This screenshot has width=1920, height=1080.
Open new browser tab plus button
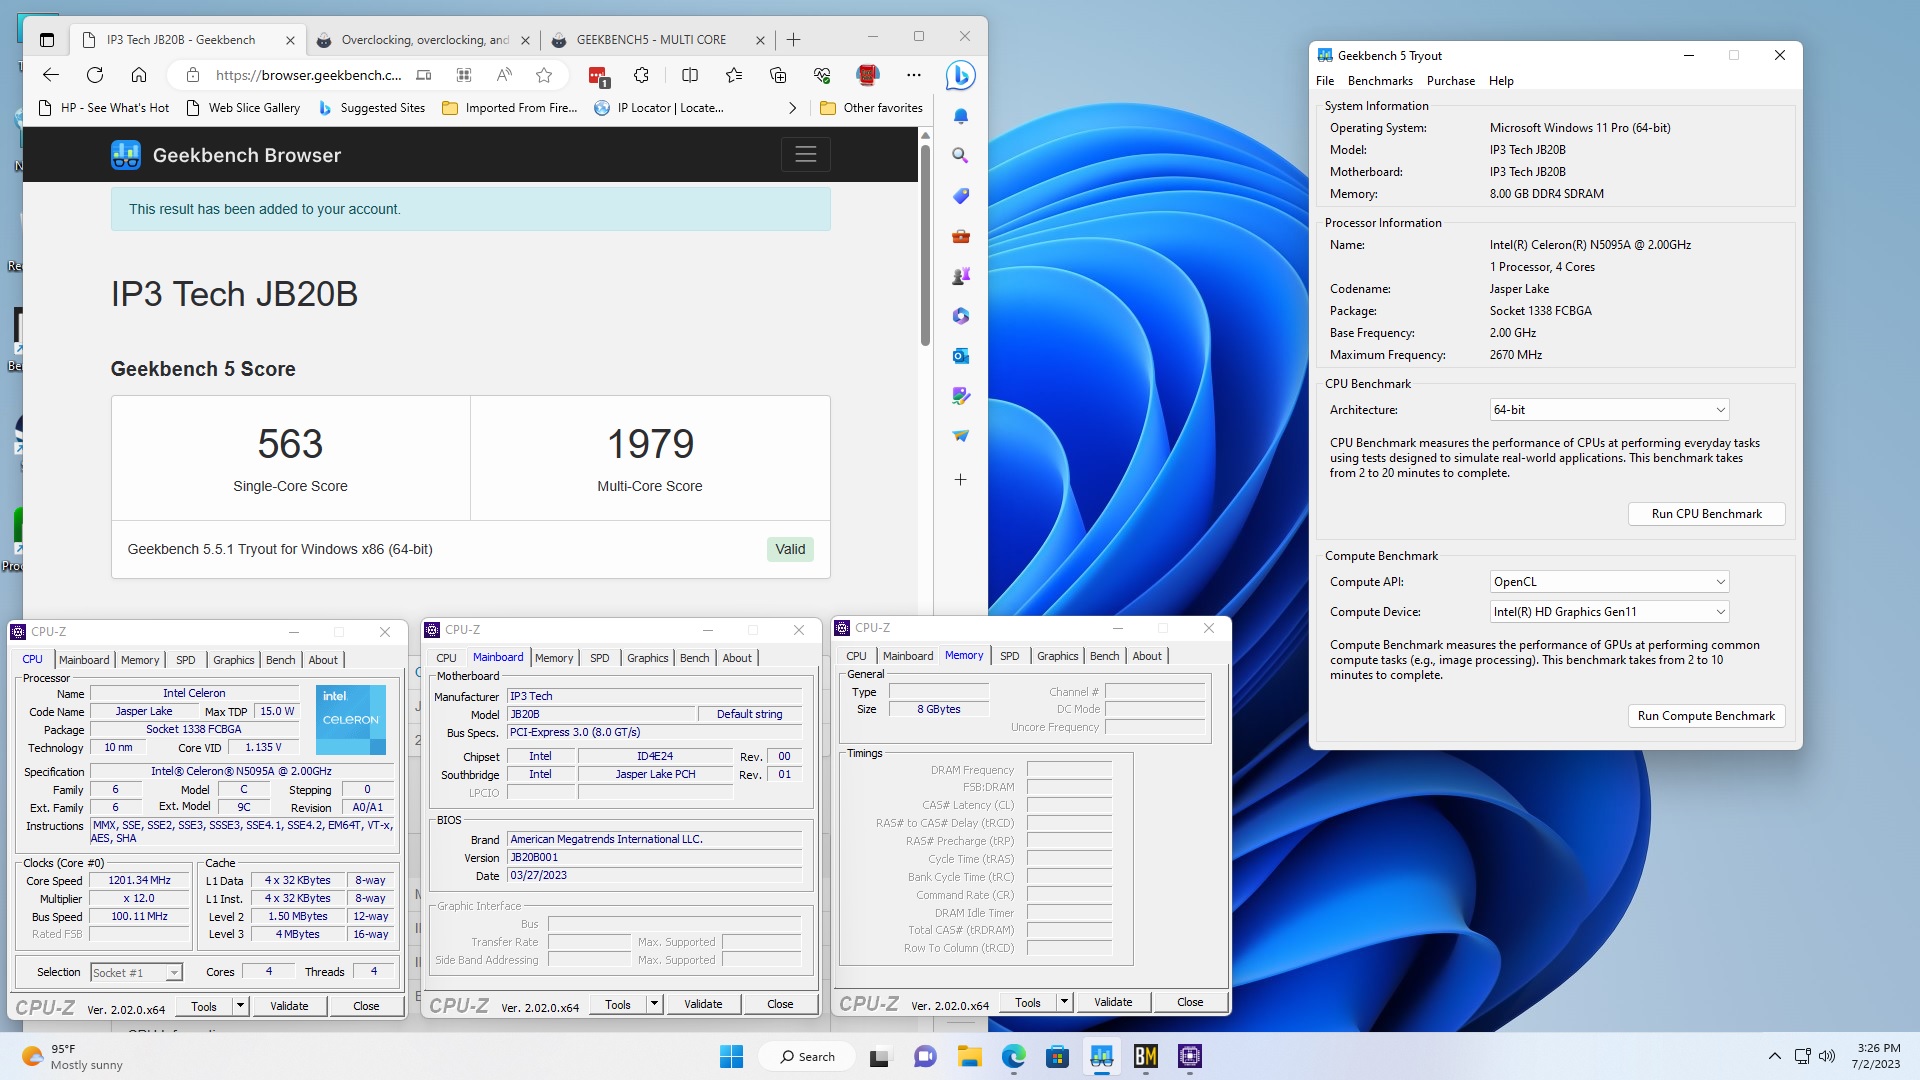pyautogui.click(x=794, y=40)
